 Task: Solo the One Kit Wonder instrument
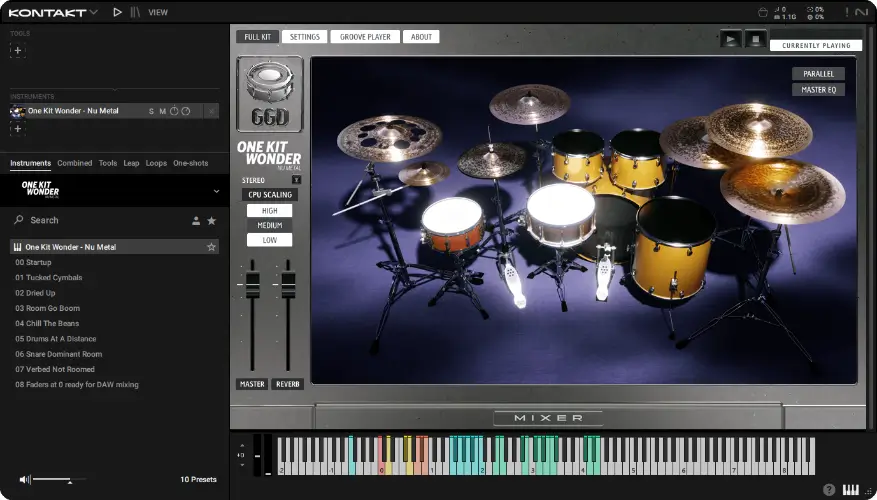151,111
